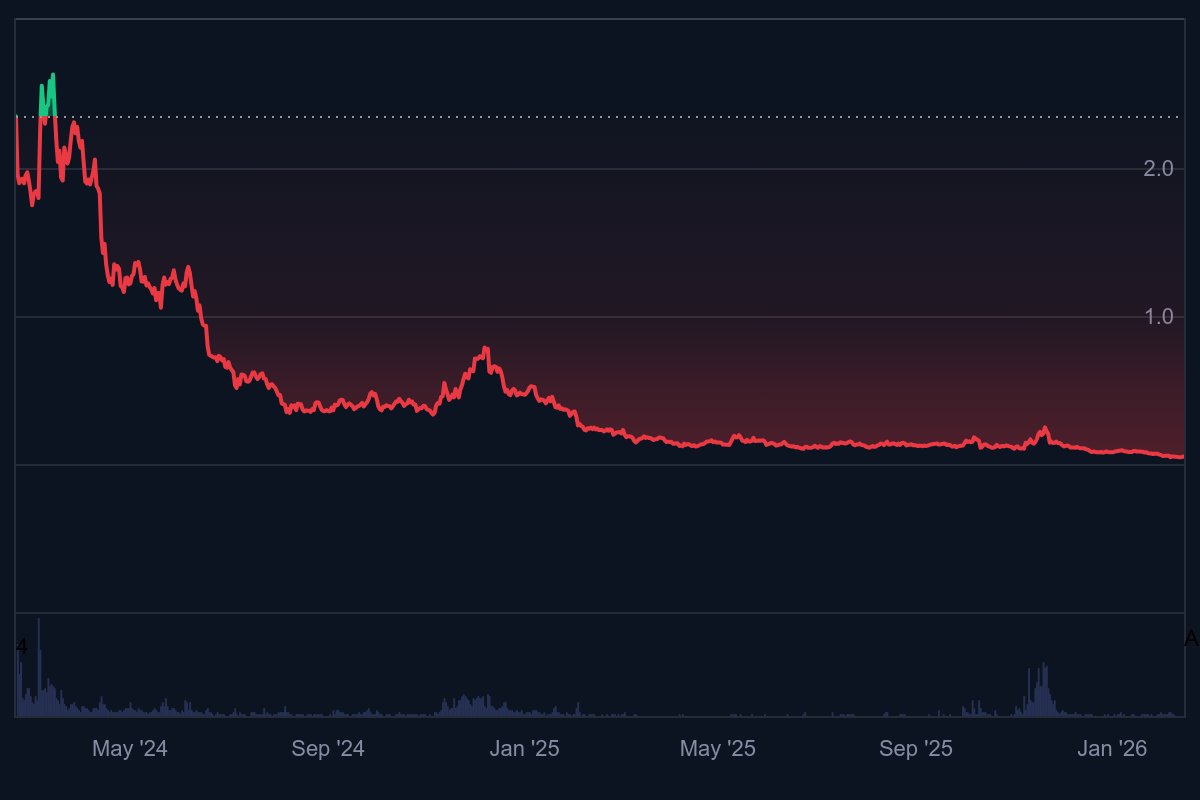Click the Sep '24 axis label
Image resolution: width=1200 pixels, height=800 pixels.
[329, 747]
